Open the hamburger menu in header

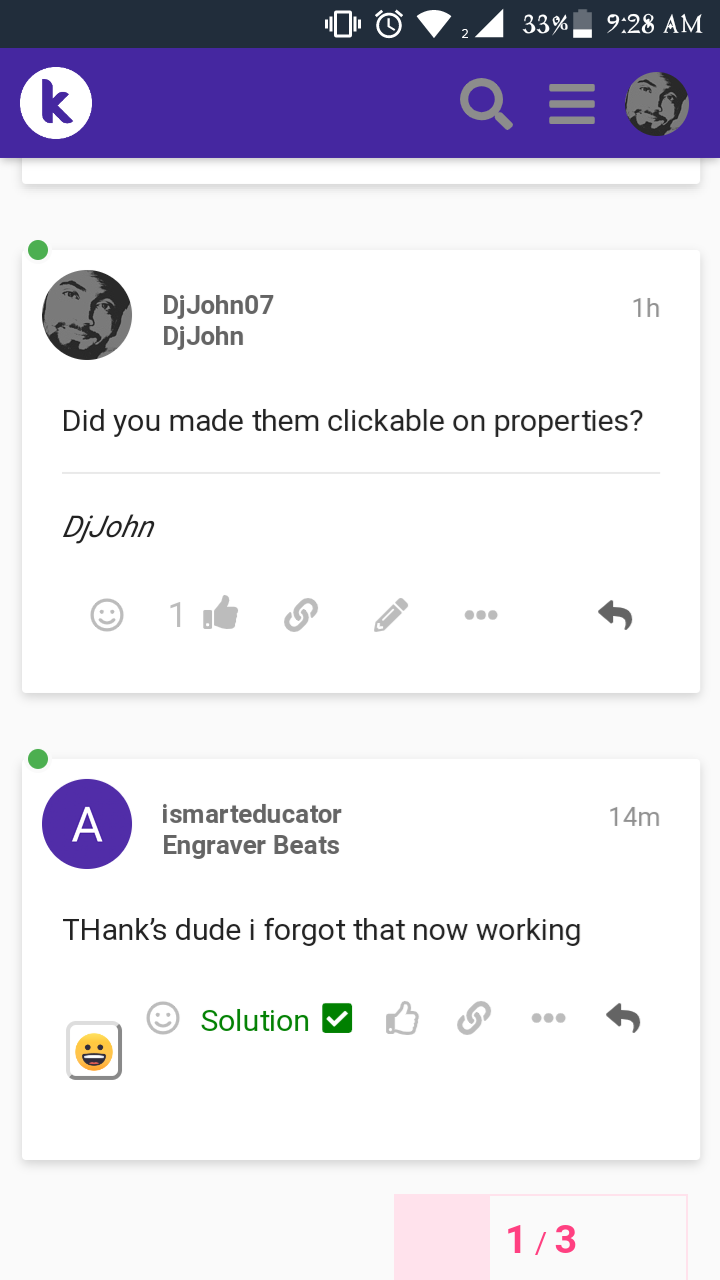click(x=572, y=104)
